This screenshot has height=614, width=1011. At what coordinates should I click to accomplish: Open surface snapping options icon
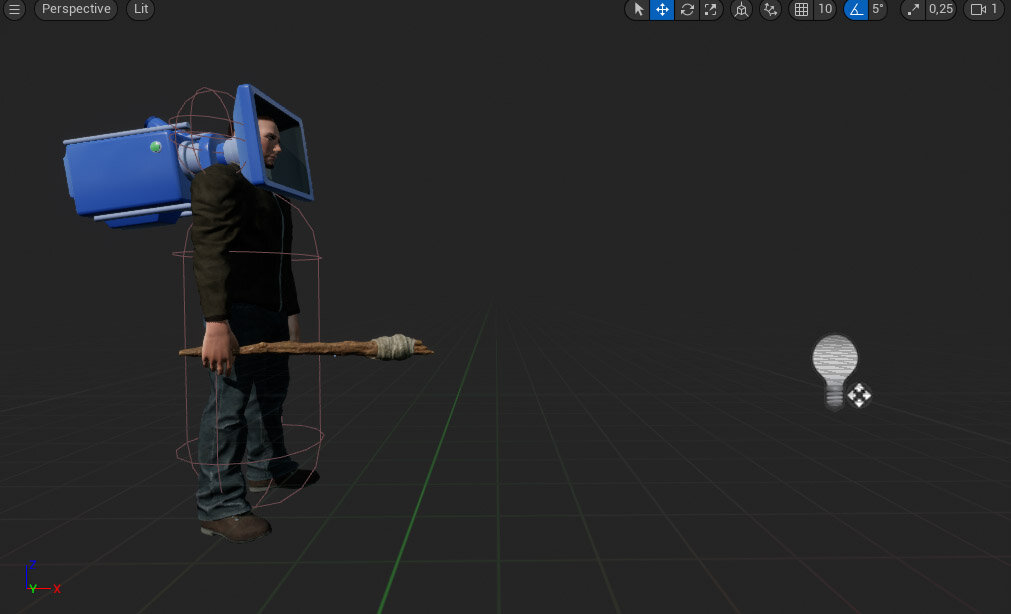tap(770, 9)
